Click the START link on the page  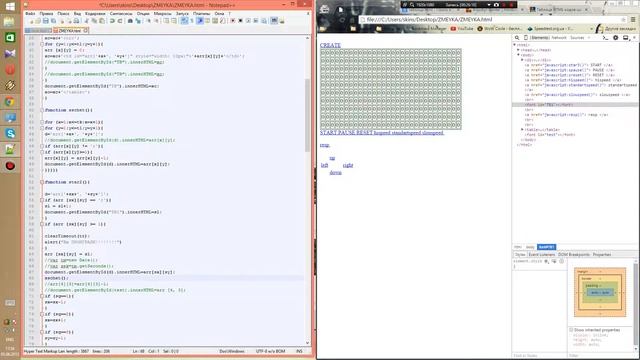click(x=328, y=133)
